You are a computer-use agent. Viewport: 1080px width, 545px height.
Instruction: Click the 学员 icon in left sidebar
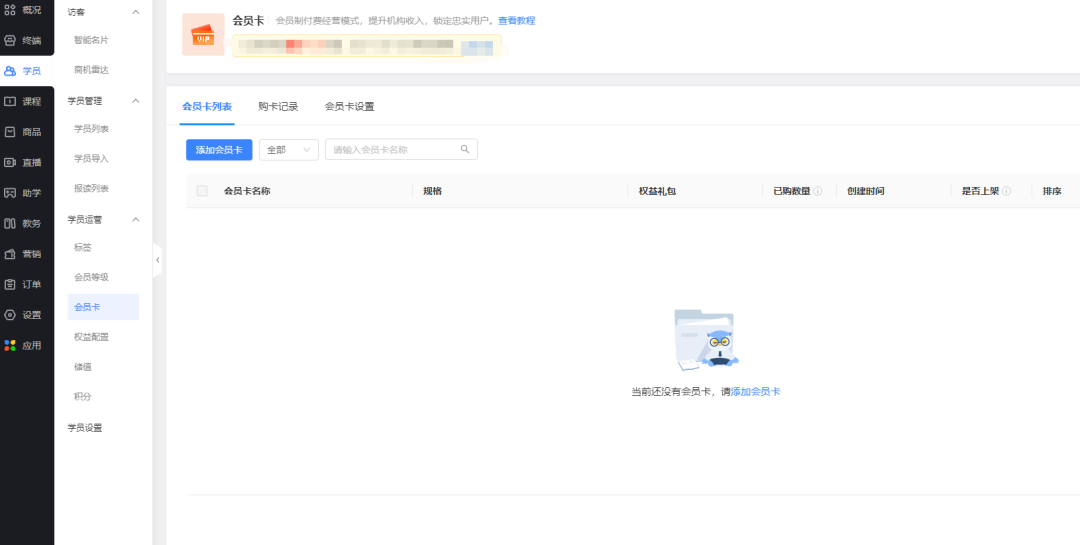[x=10, y=71]
